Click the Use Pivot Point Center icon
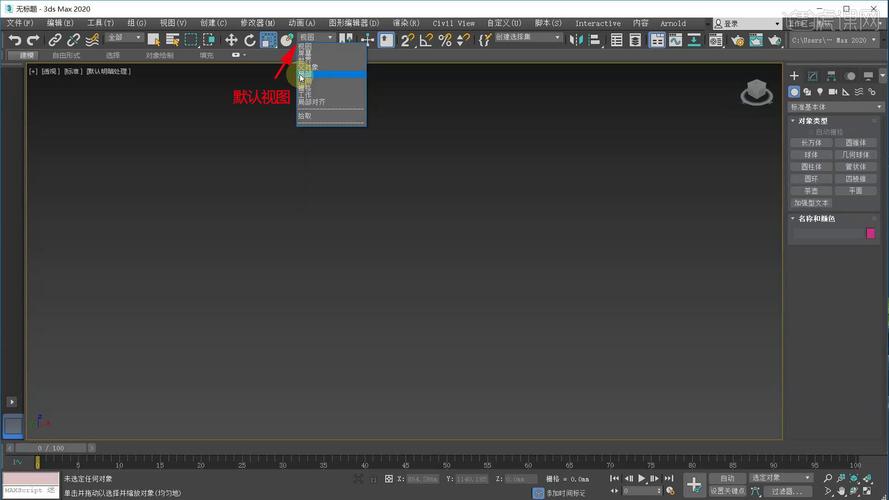 (345, 40)
